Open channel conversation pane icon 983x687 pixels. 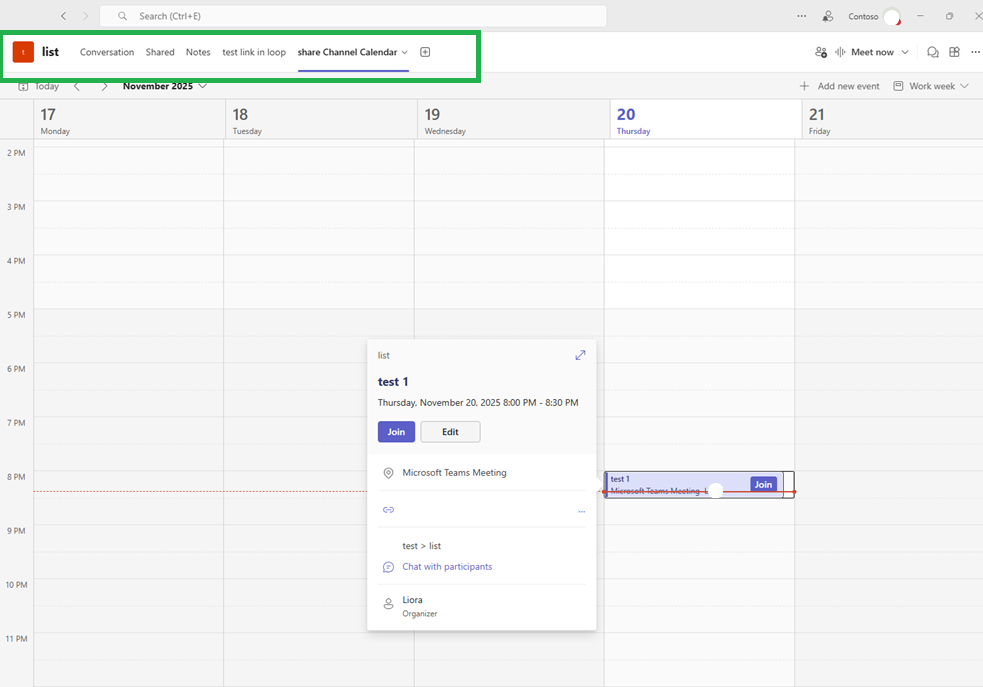(x=933, y=52)
